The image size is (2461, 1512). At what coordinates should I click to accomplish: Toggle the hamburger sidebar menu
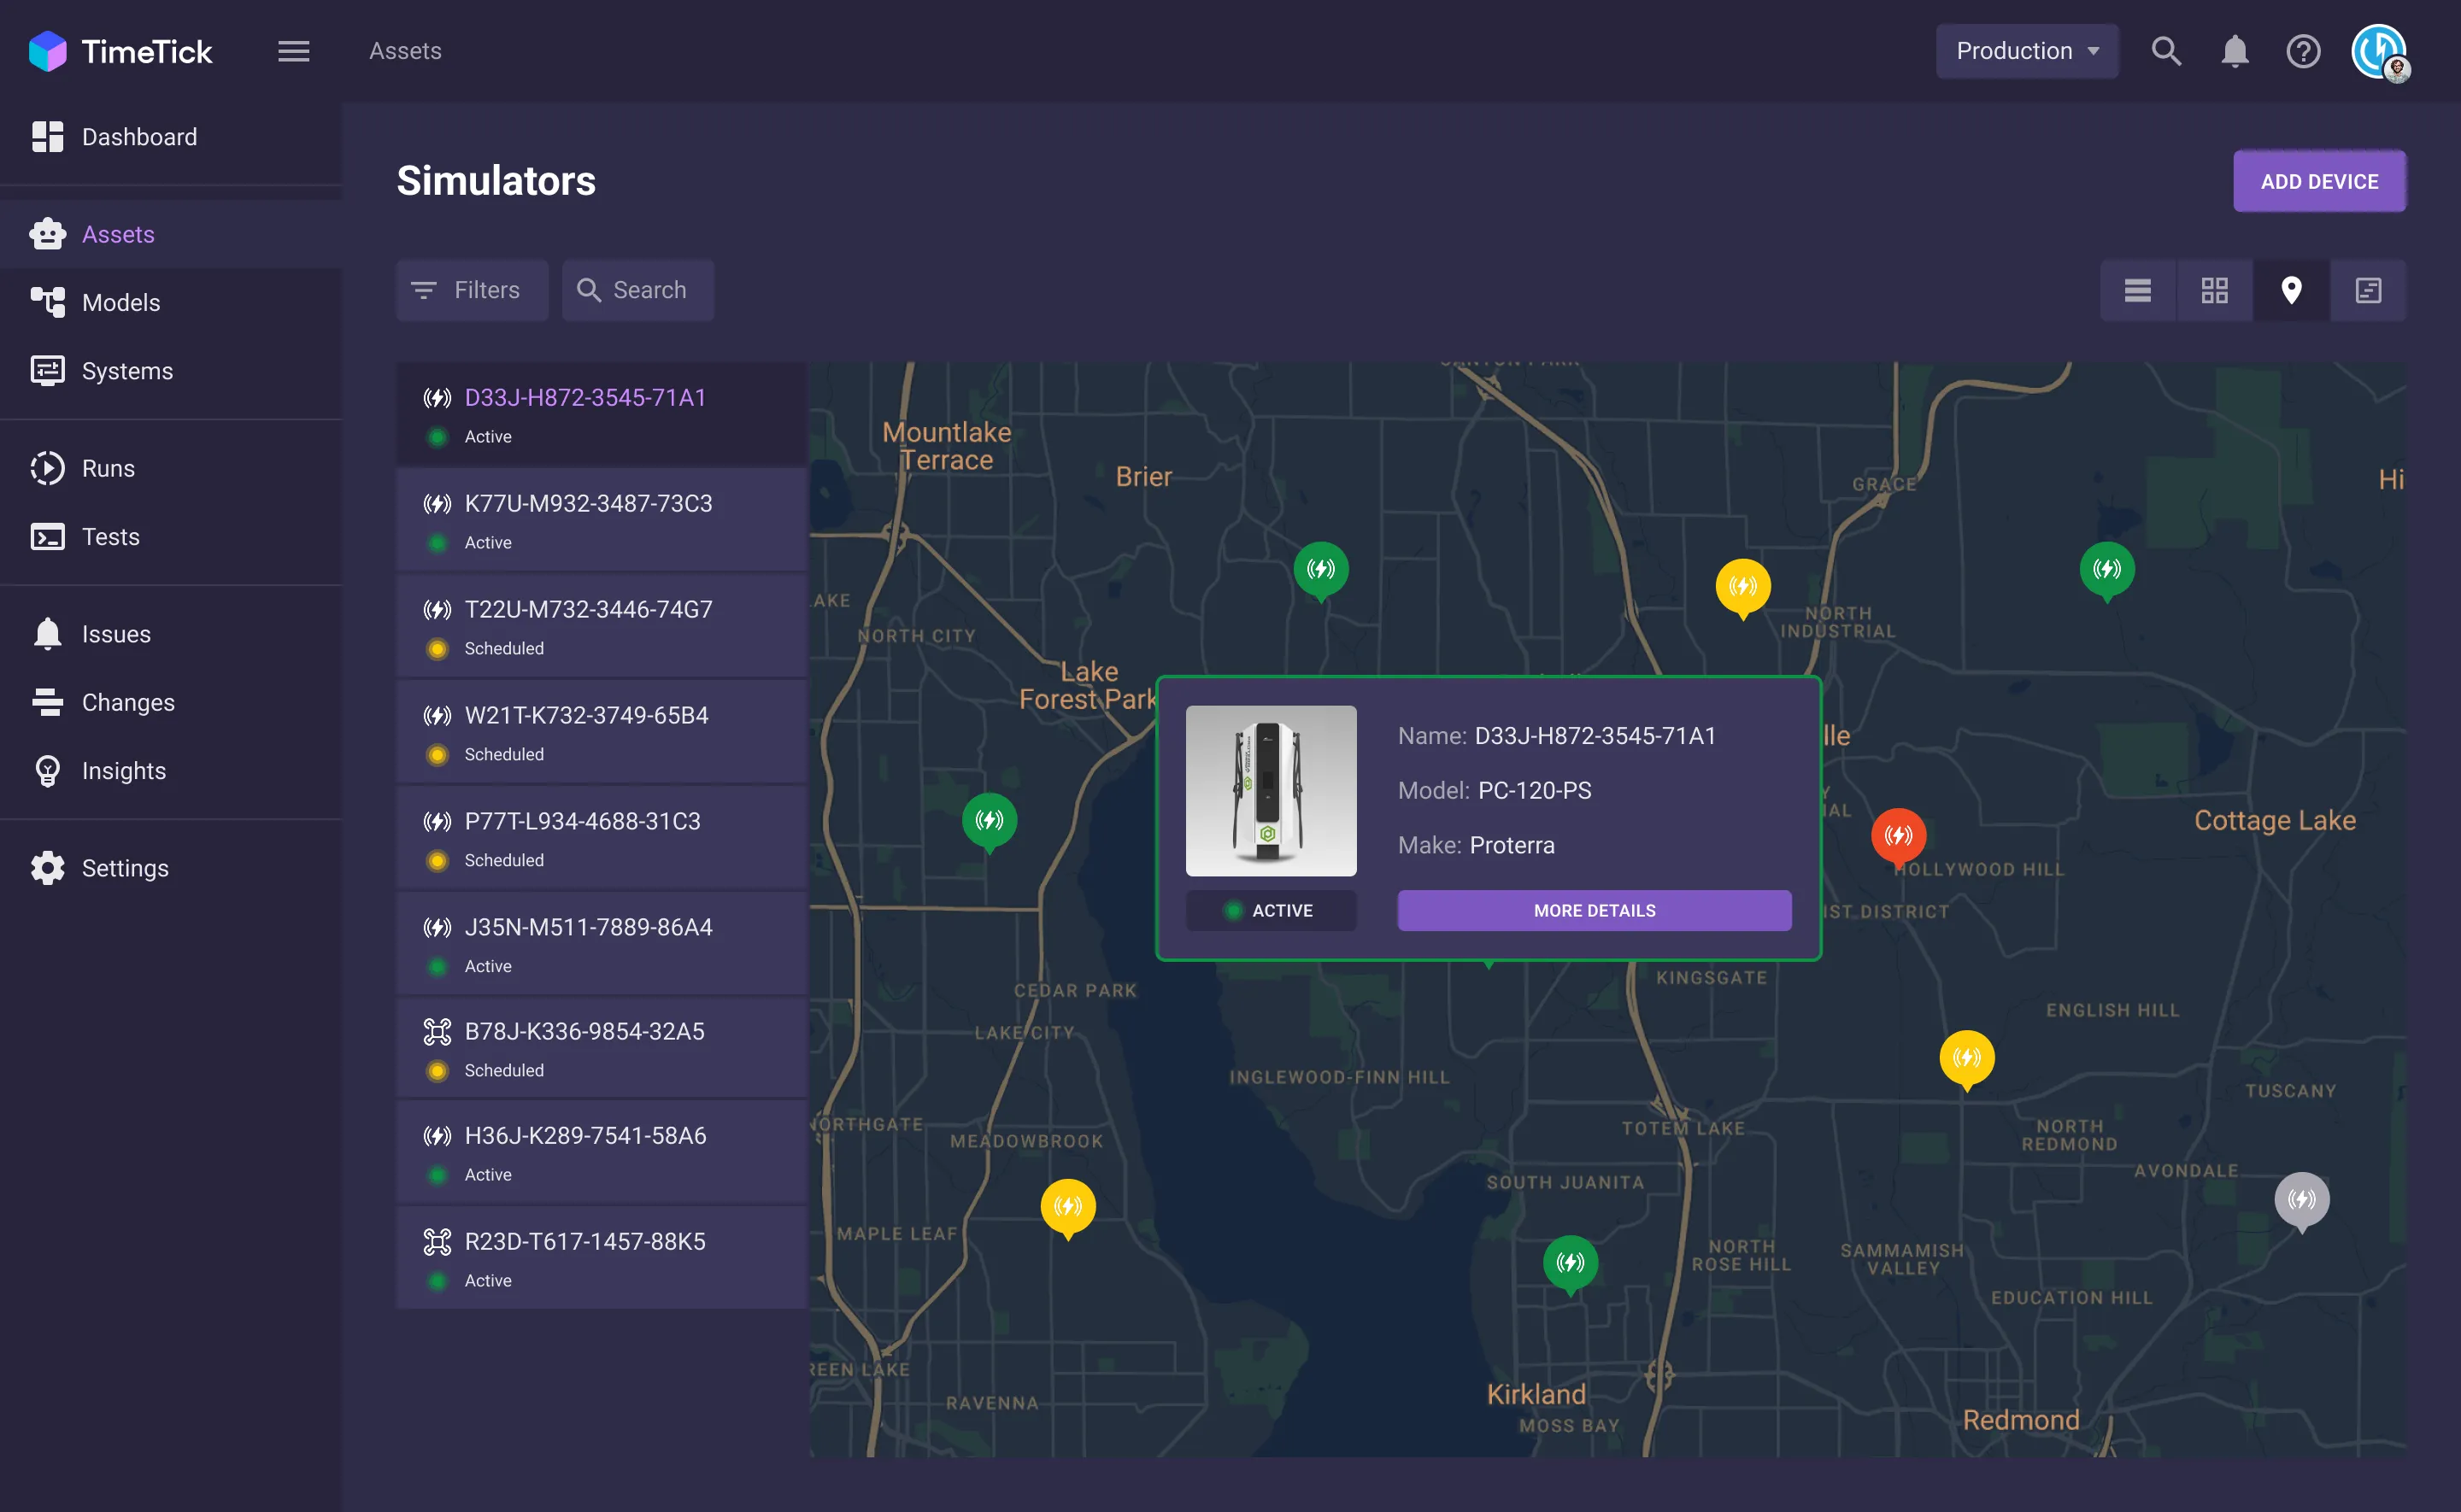pos(293,51)
